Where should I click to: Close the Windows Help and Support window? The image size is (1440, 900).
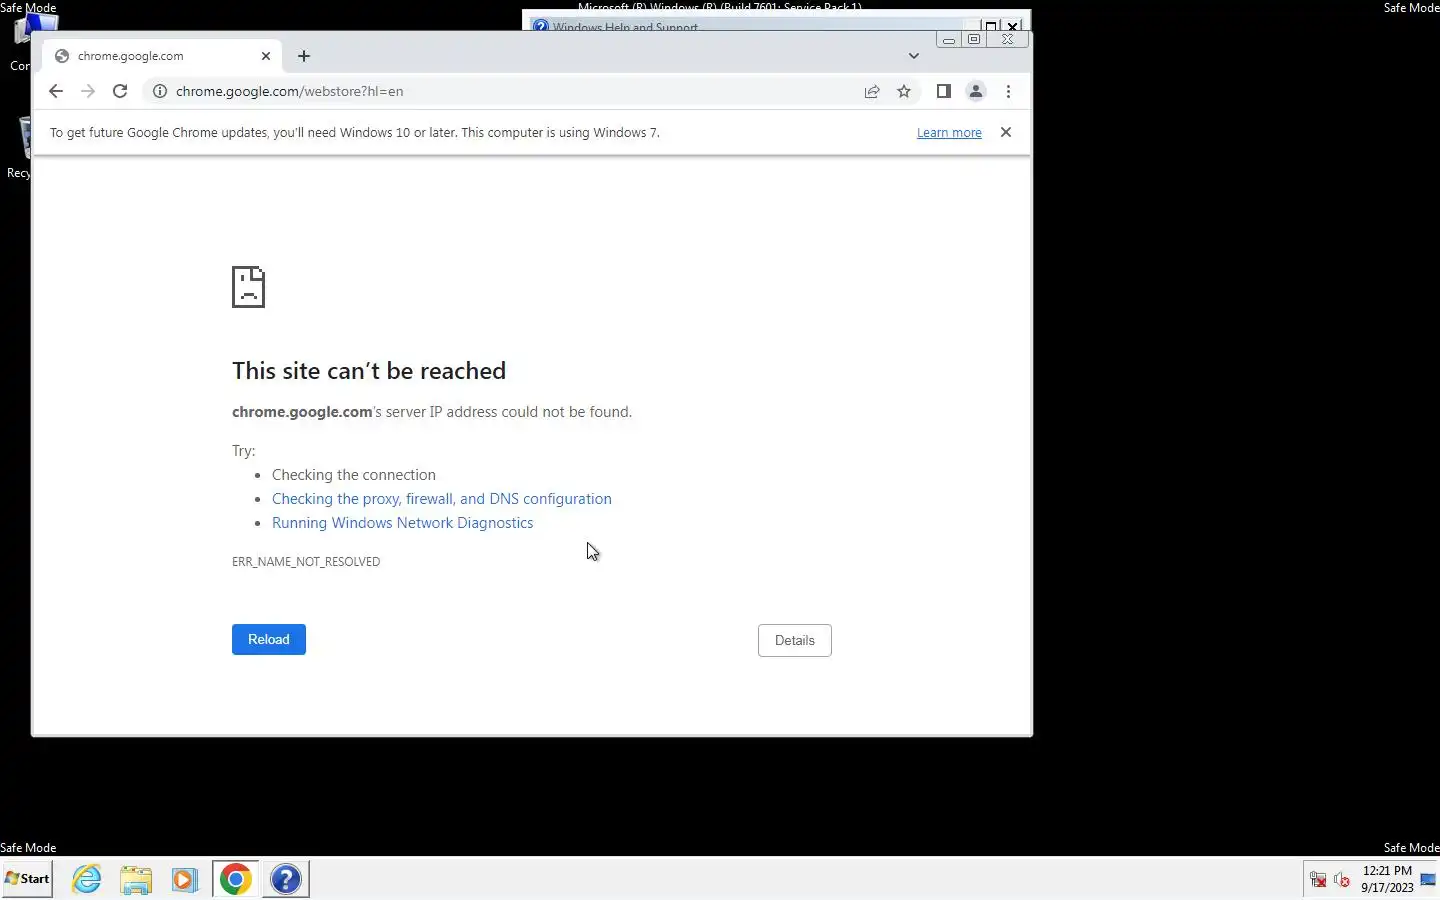point(1013,26)
